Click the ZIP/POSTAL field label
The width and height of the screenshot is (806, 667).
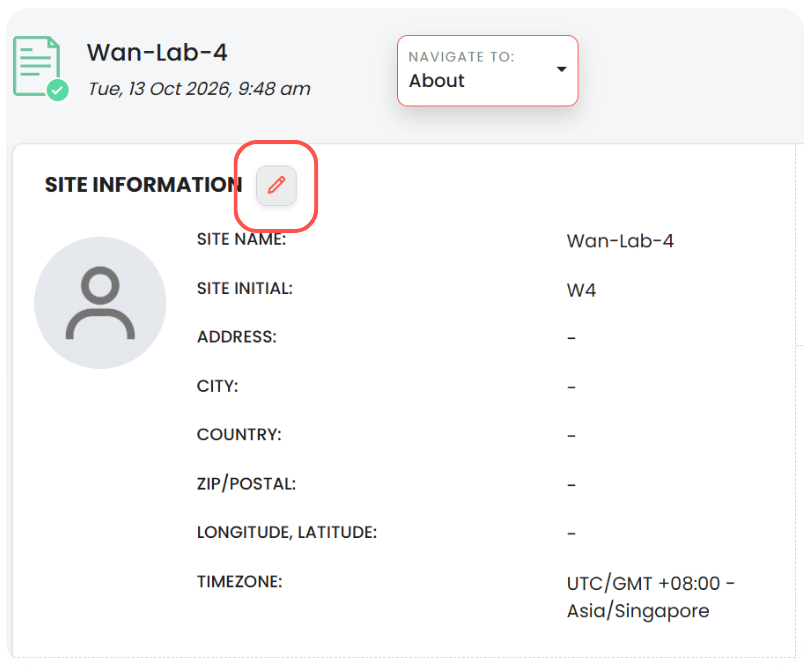coord(246,484)
